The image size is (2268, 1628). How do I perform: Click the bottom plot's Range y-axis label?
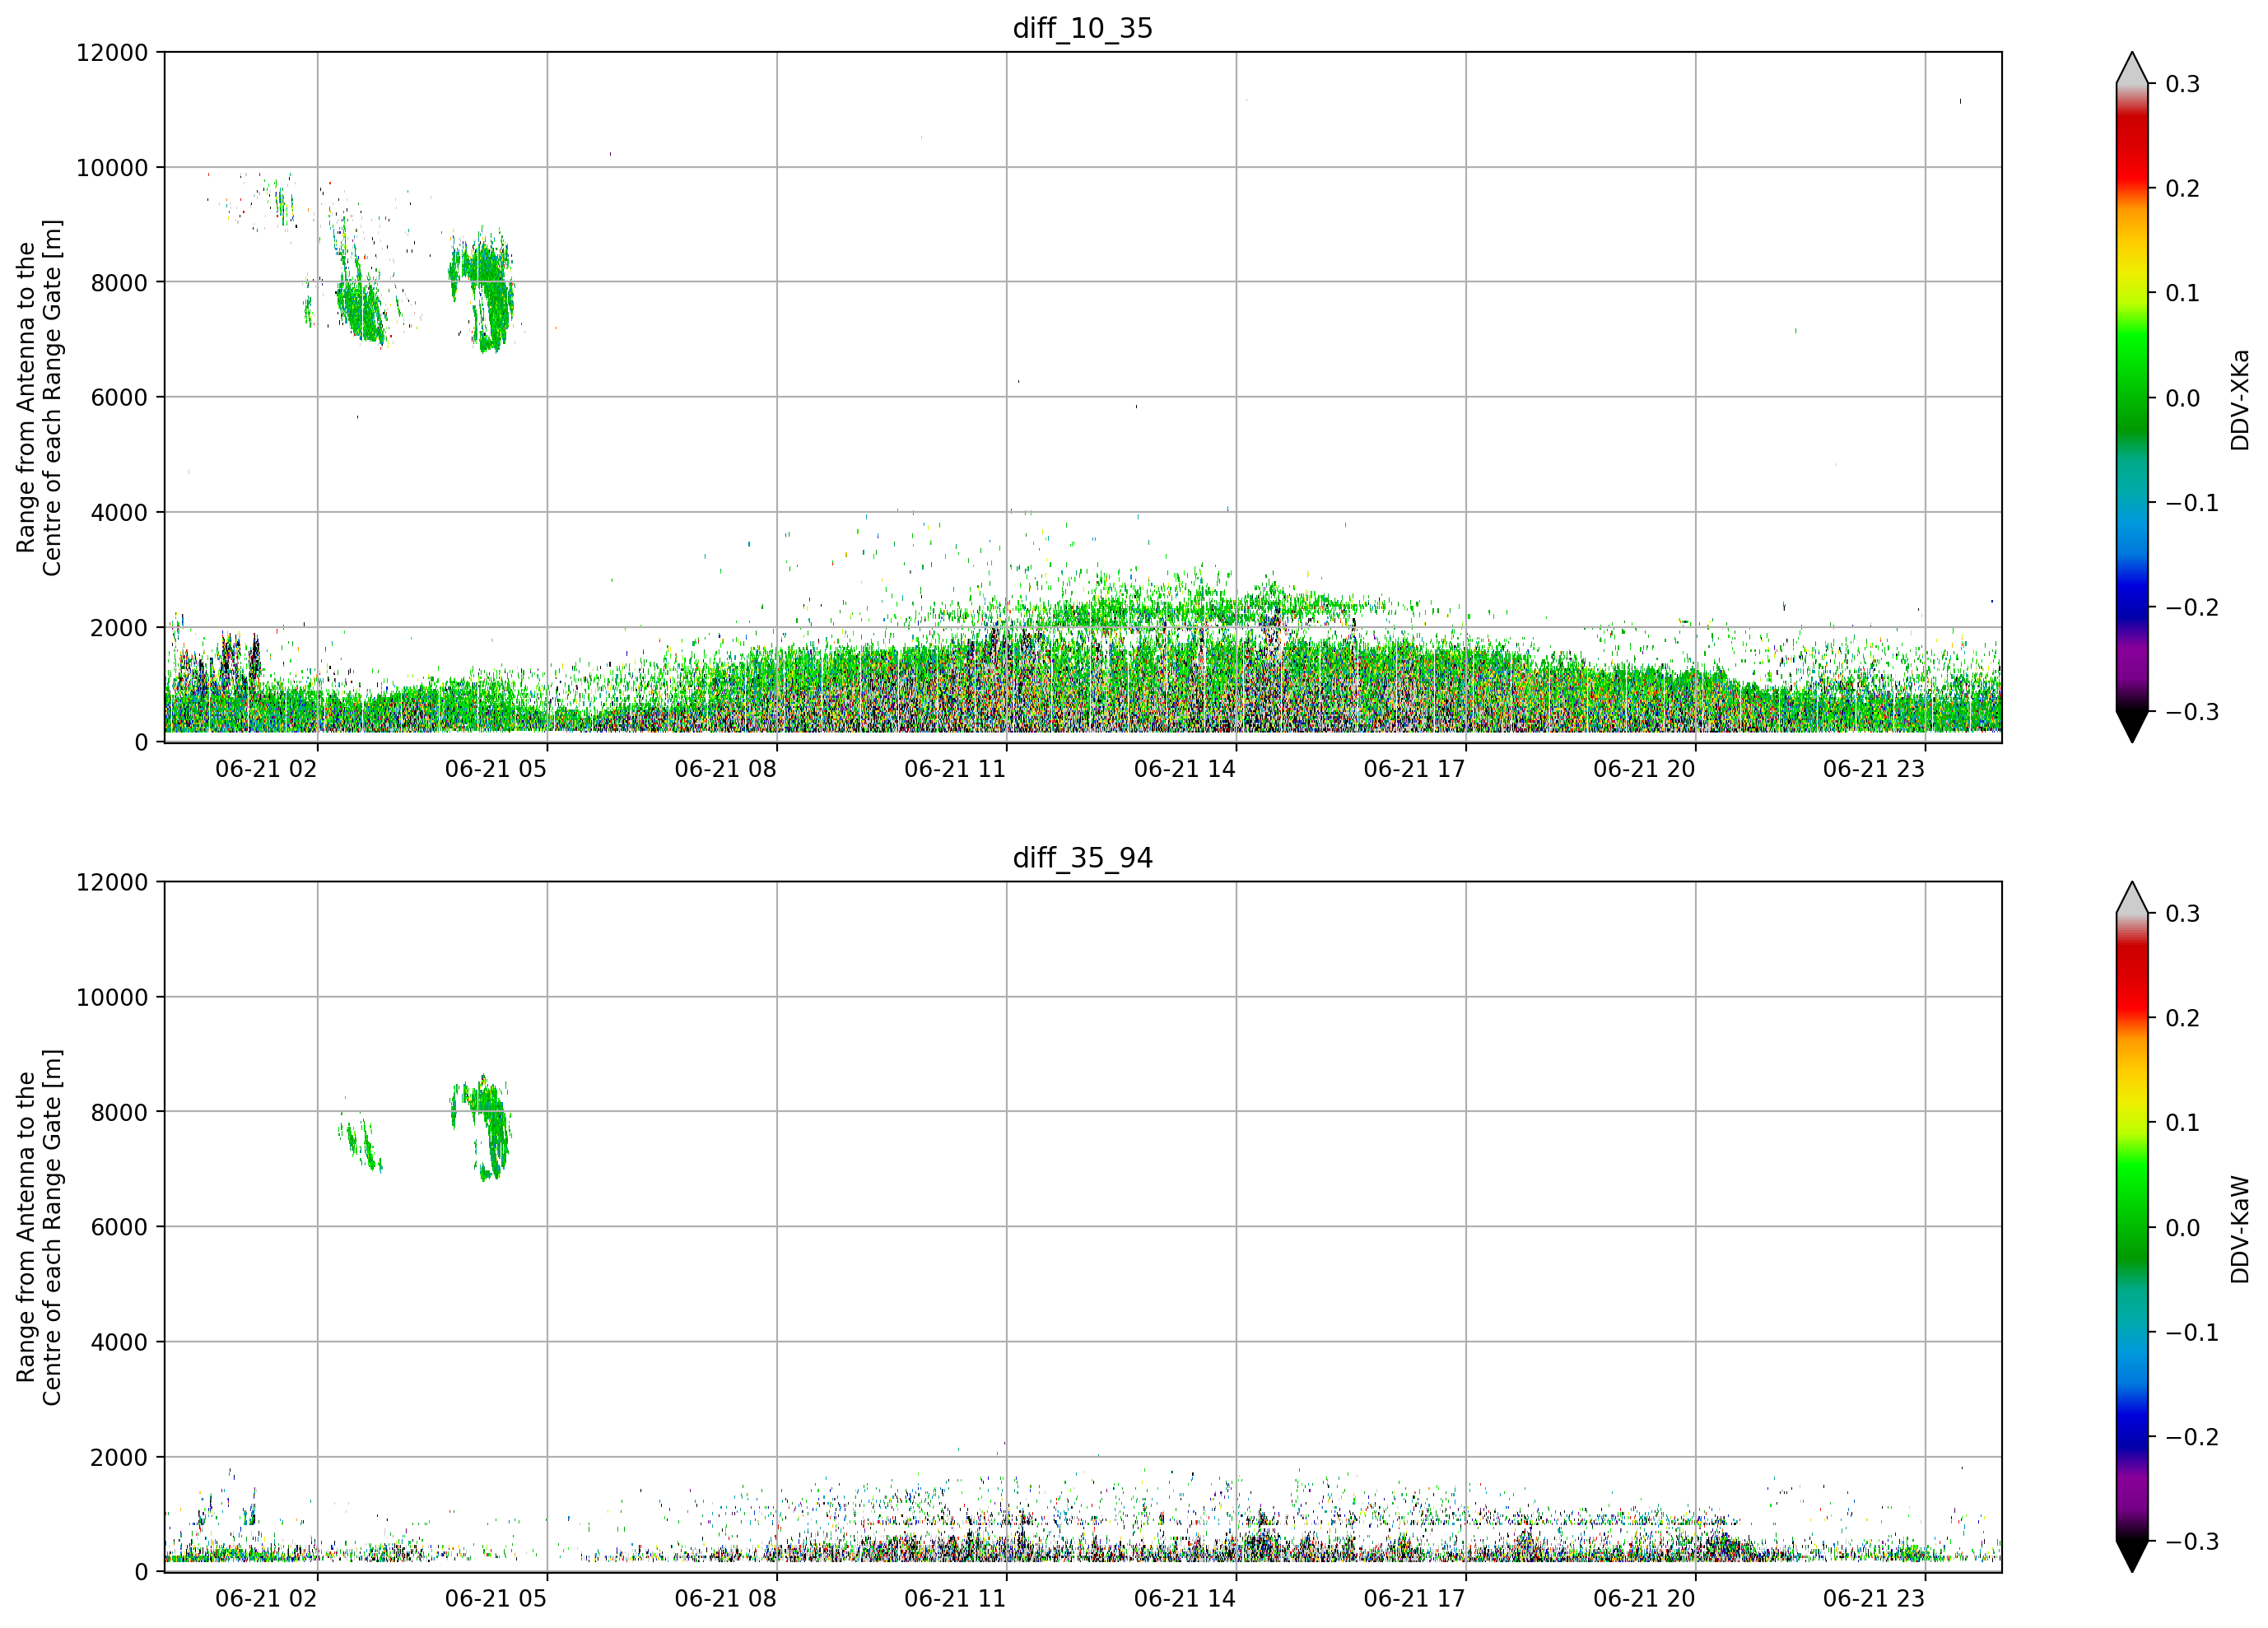coord(39,1227)
